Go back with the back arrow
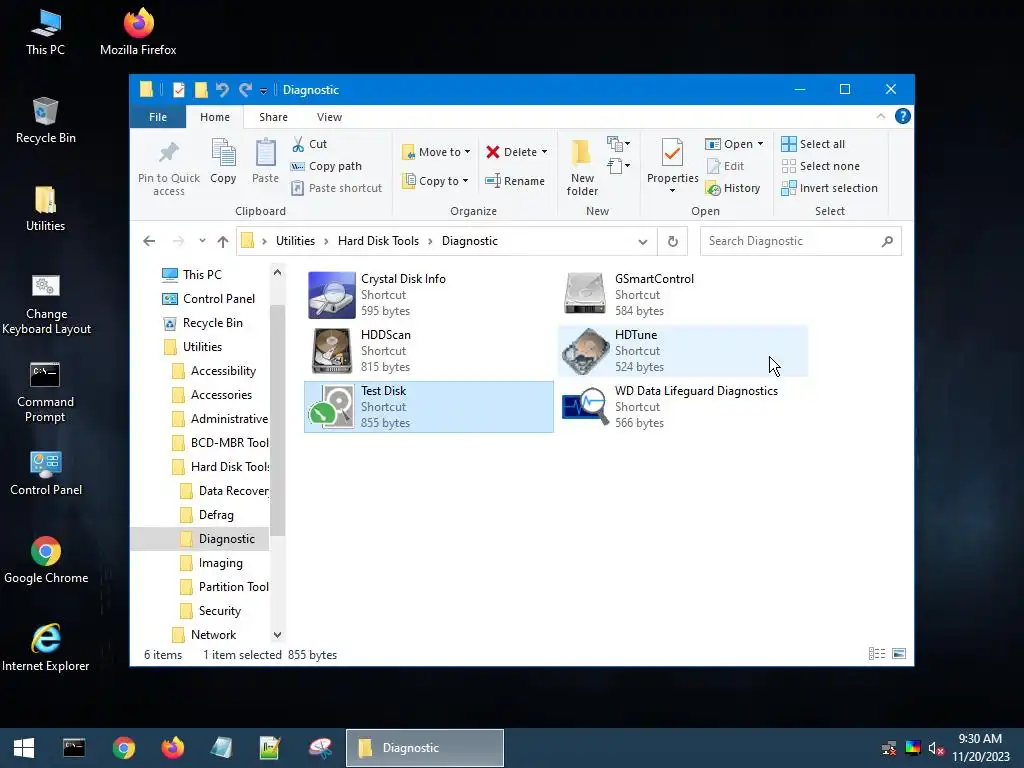This screenshot has width=1024, height=768. [x=149, y=241]
